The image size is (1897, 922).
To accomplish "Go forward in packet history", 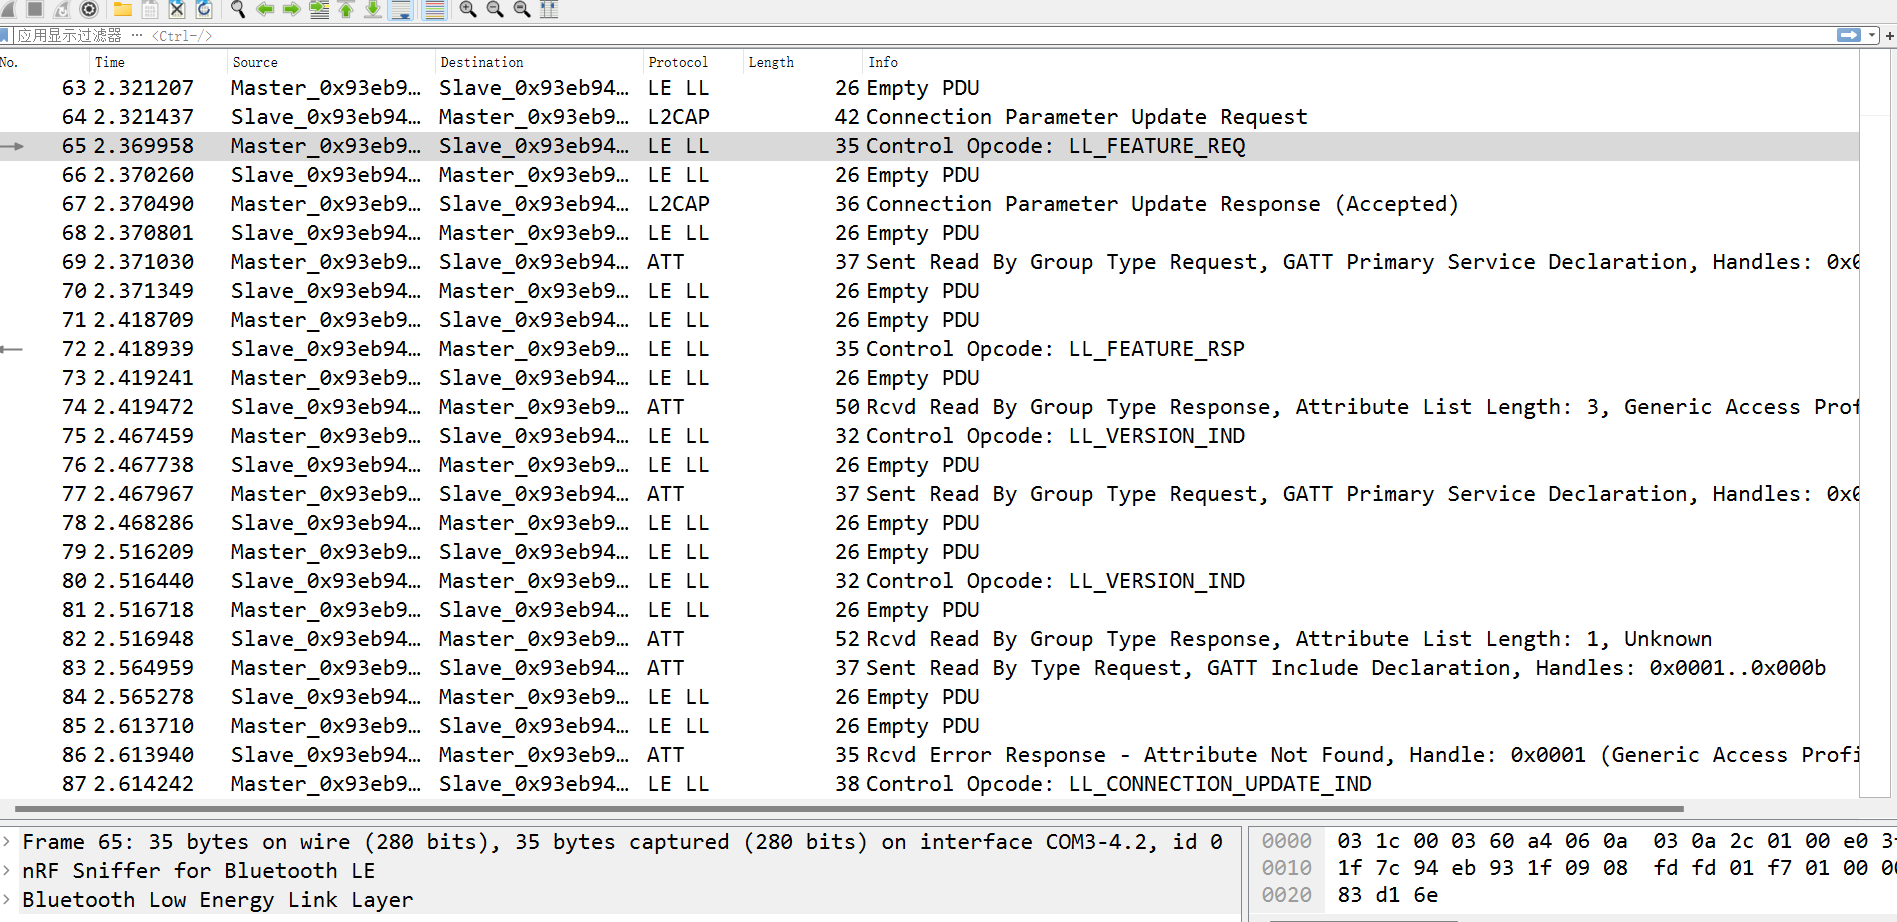I will [x=292, y=9].
